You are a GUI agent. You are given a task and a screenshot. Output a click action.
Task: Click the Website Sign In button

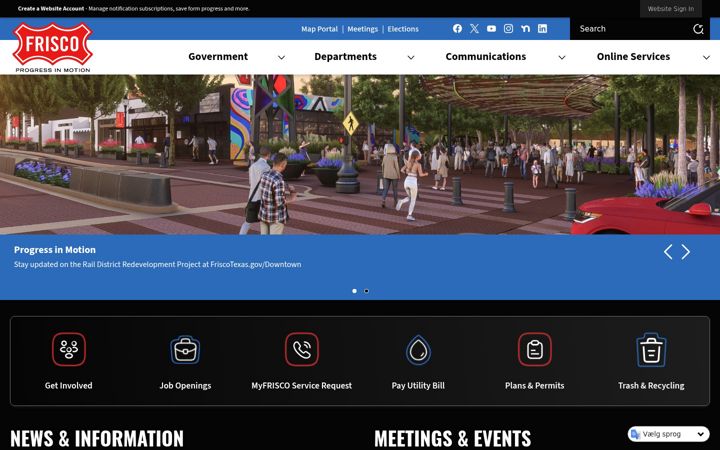(x=671, y=9)
